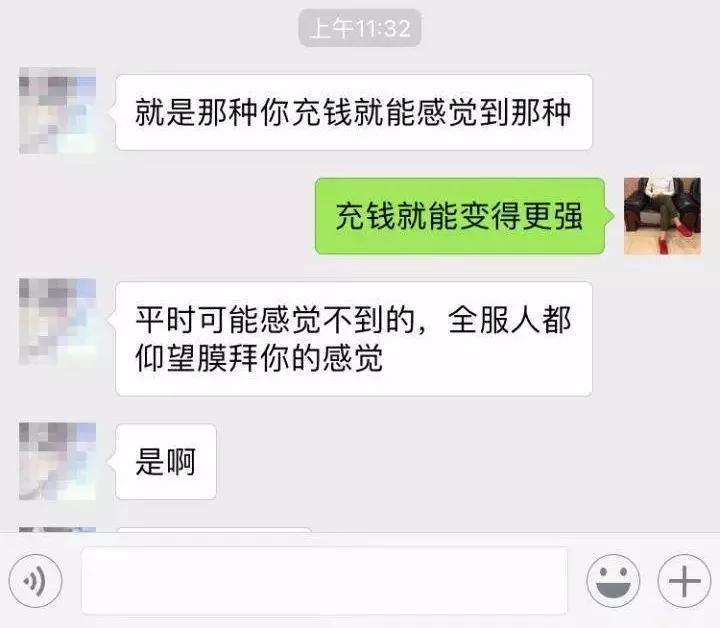Select message 就是那种你充钱就能感觉到那种
This screenshot has width=720, height=628.
pos(354,112)
